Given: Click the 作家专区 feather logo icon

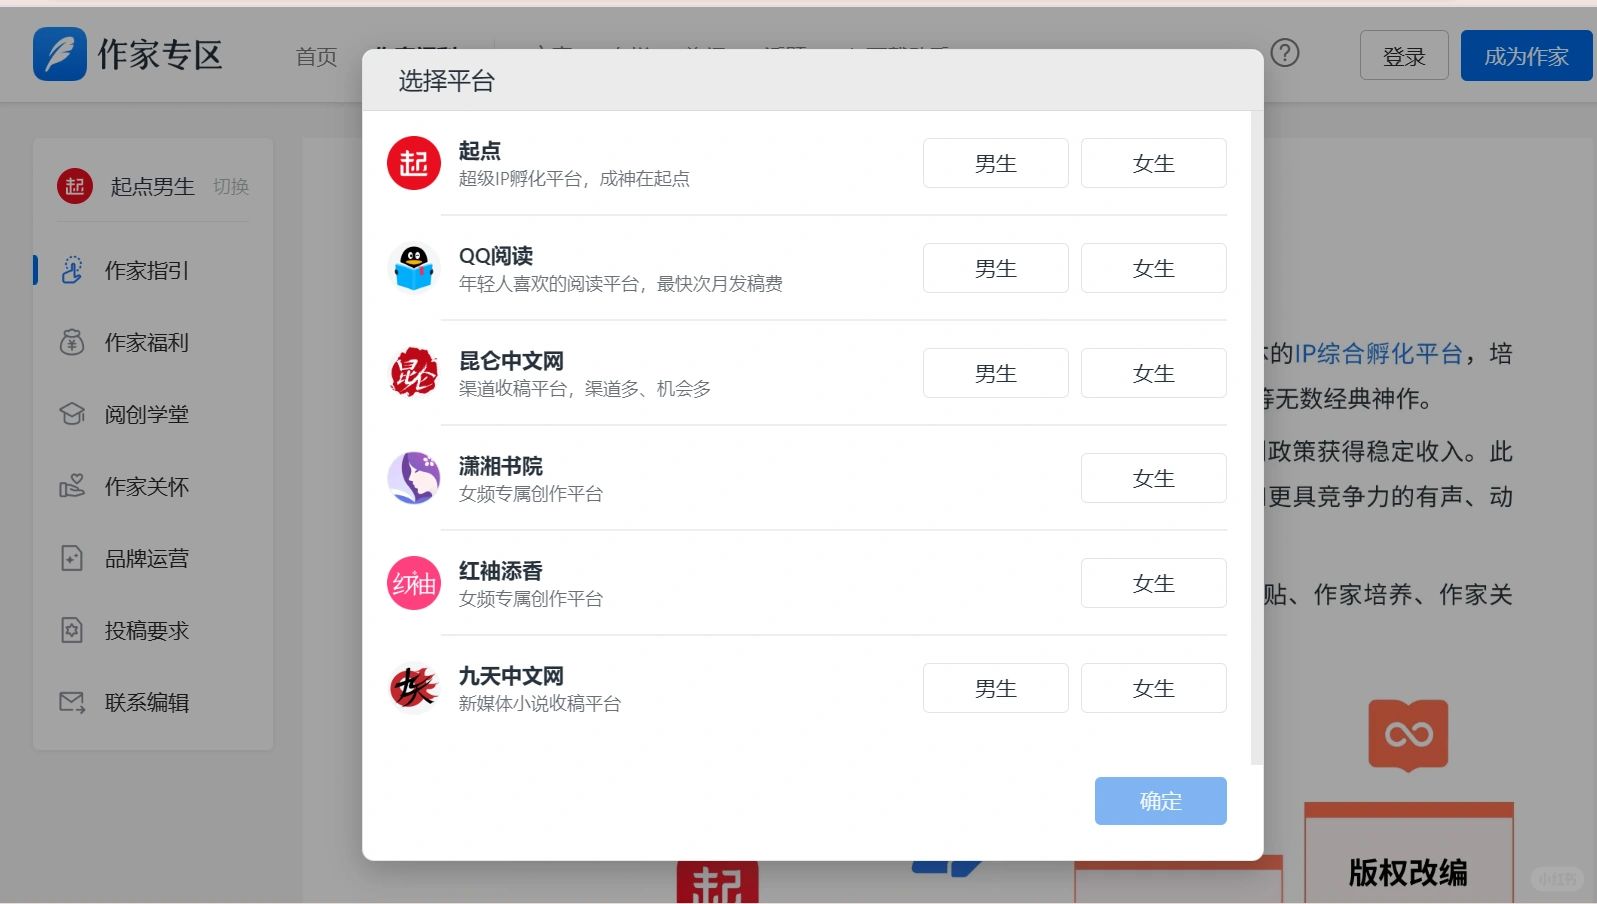Looking at the screenshot, I should pyautogui.click(x=60, y=54).
